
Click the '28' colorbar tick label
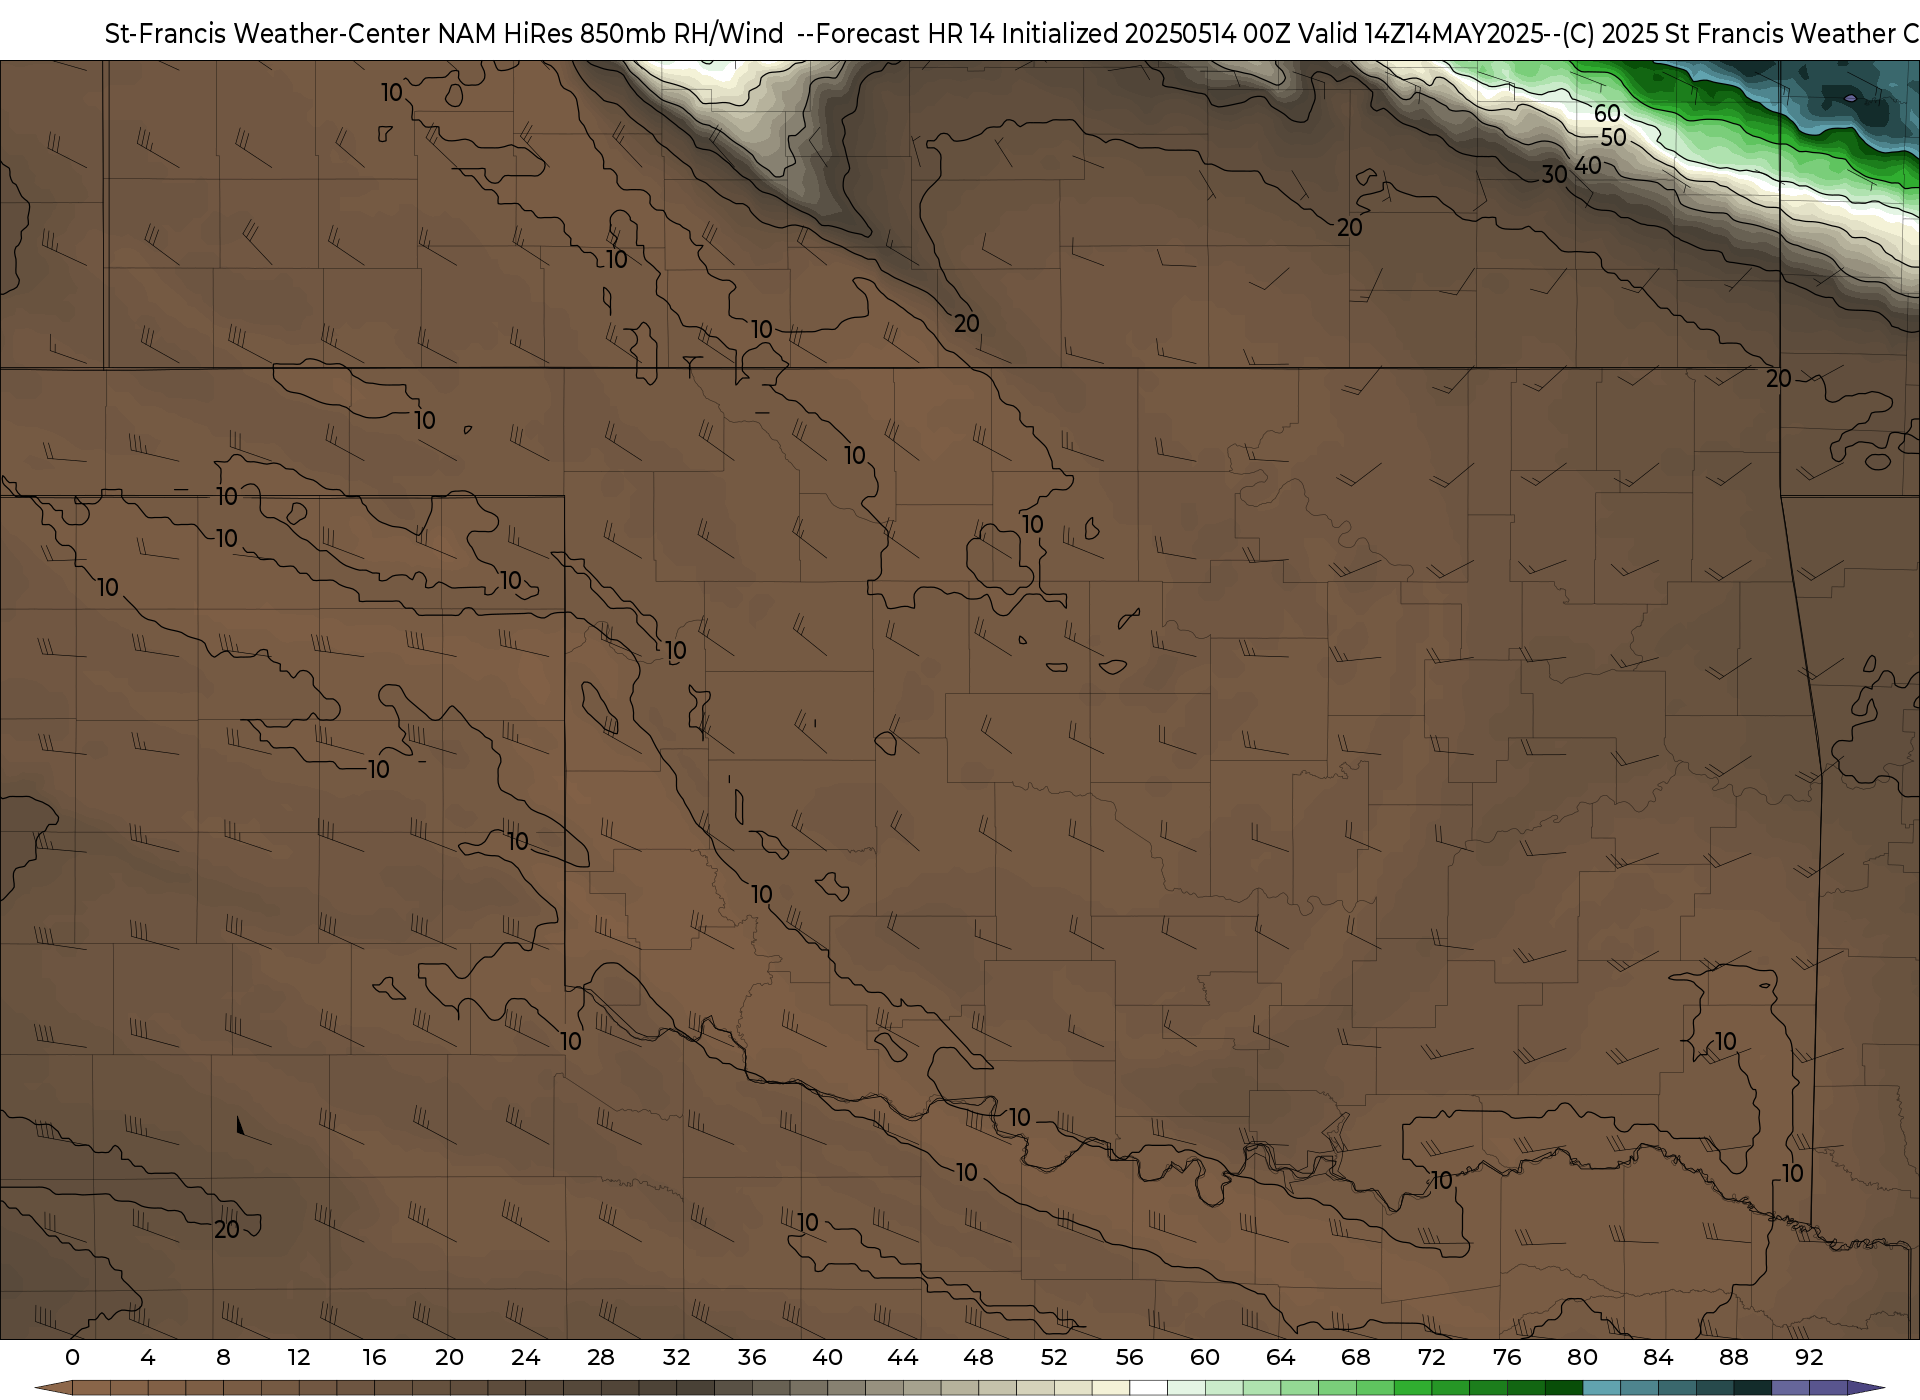601,1357
